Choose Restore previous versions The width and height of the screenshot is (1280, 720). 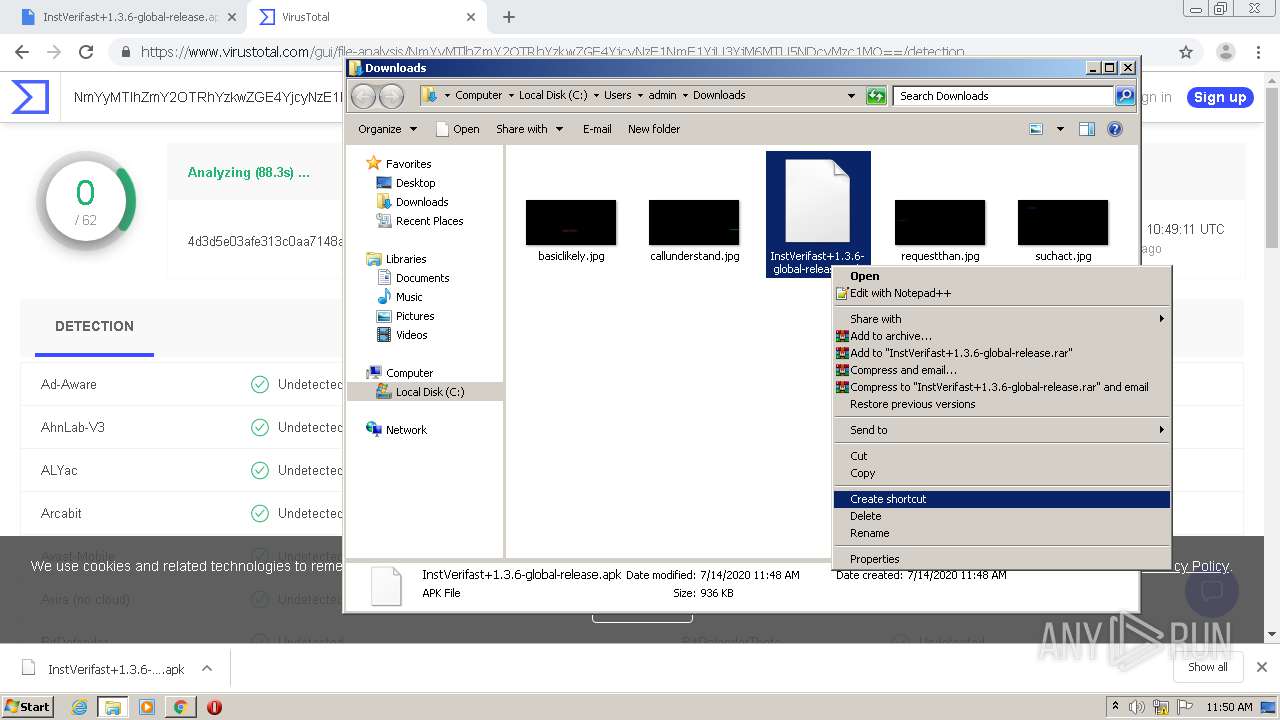click(x=1001, y=404)
